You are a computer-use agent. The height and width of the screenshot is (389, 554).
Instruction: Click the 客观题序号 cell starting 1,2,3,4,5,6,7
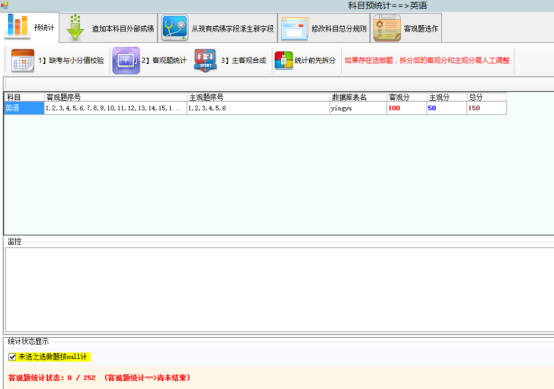click(x=115, y=108)
